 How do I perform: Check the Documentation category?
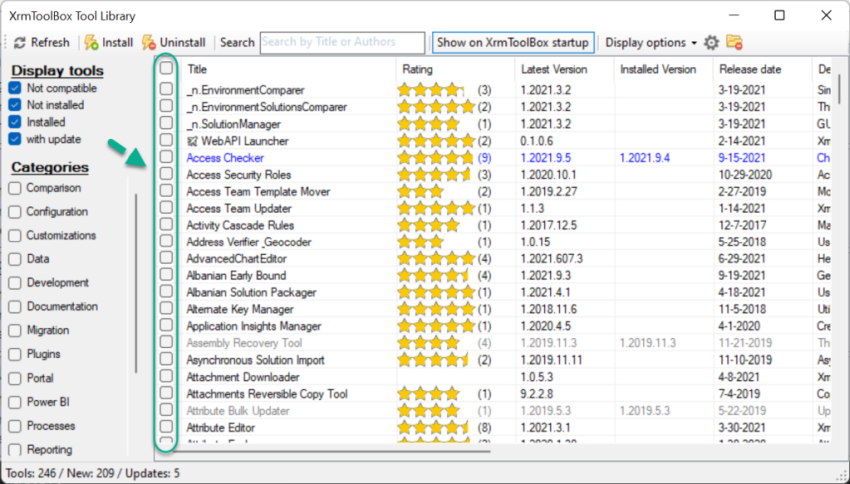[x=15, y=307]
